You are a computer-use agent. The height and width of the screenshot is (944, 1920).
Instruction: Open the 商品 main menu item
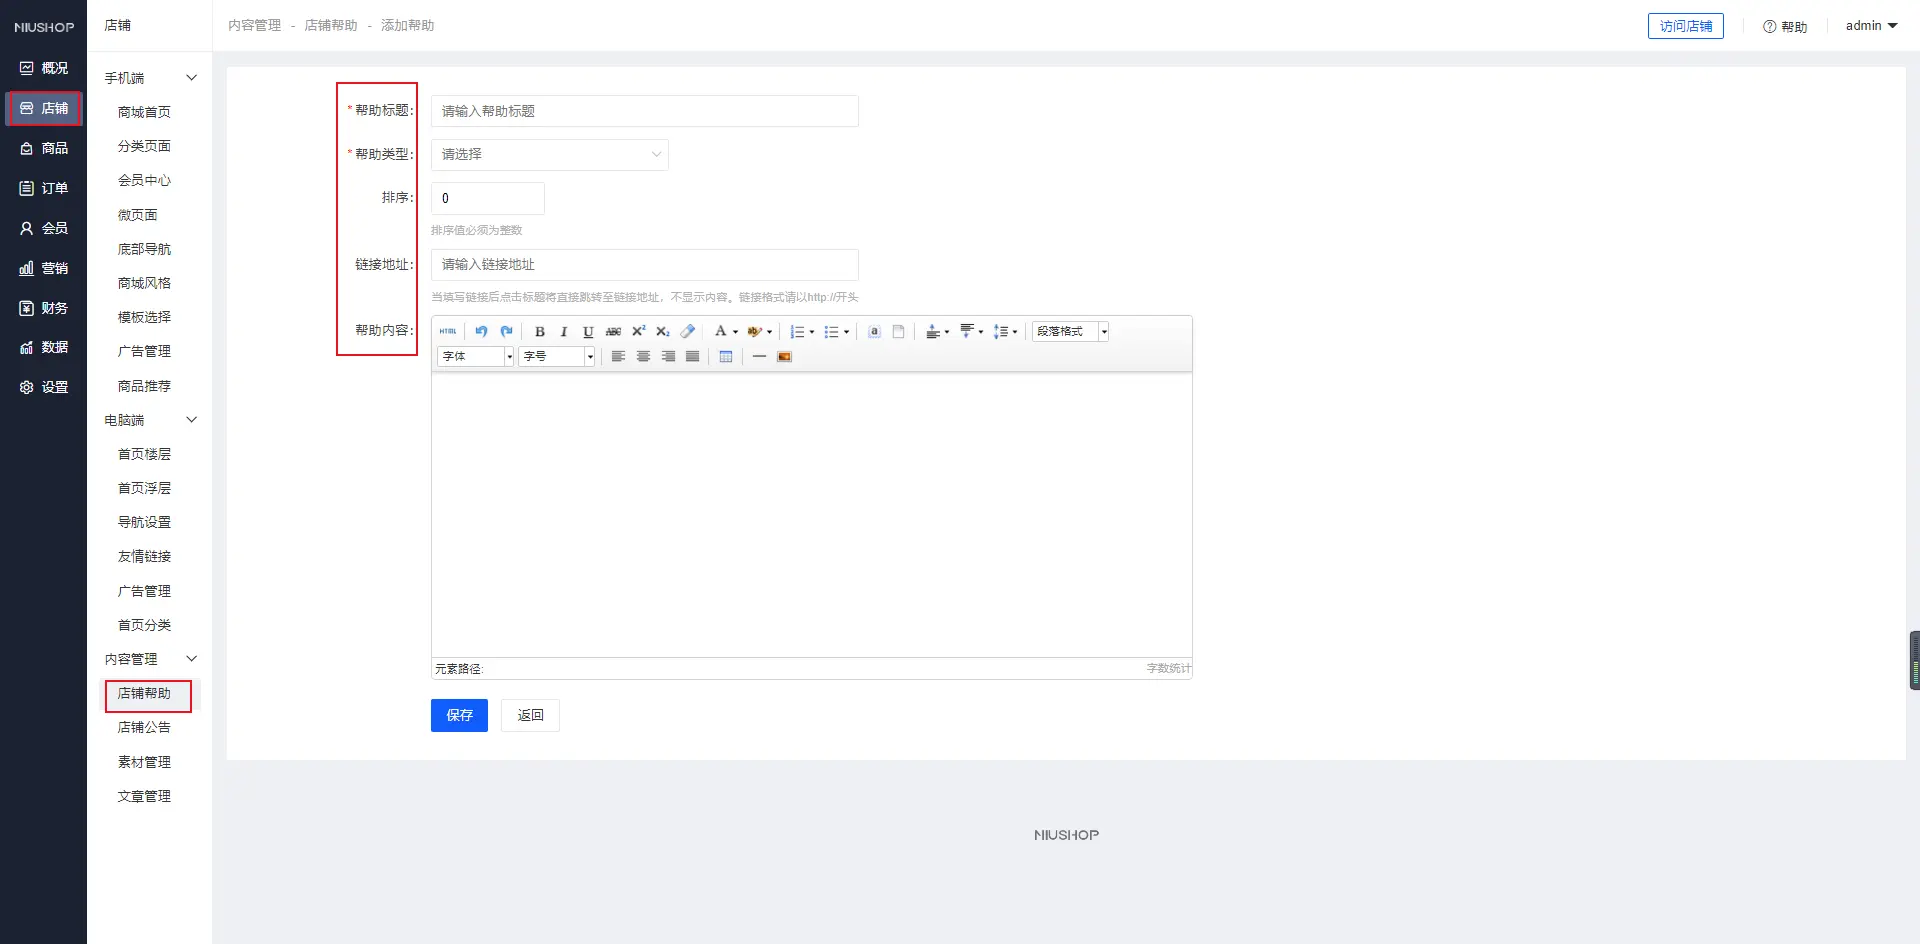click(x=44, y=148)
